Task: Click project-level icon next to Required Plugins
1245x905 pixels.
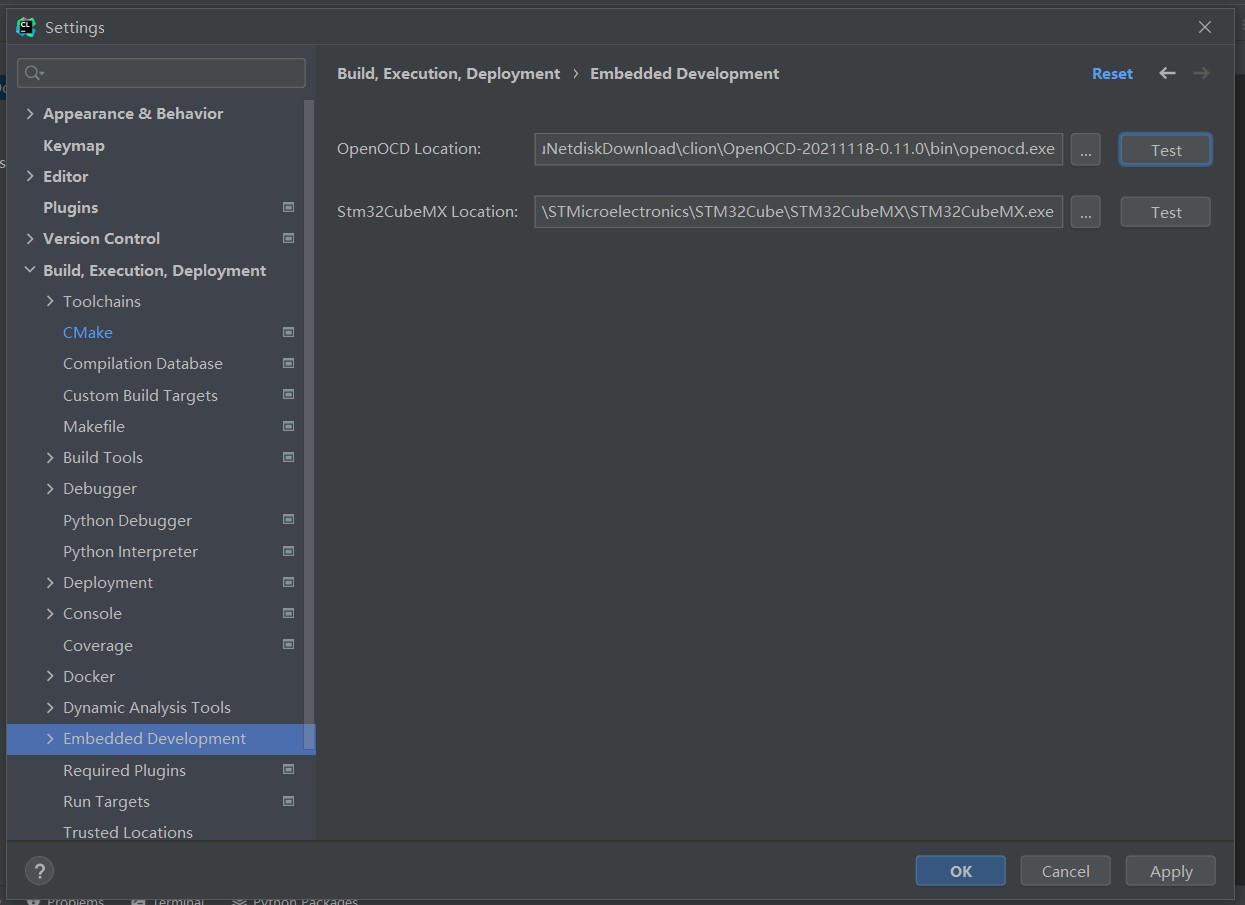Action: point(288,770)
